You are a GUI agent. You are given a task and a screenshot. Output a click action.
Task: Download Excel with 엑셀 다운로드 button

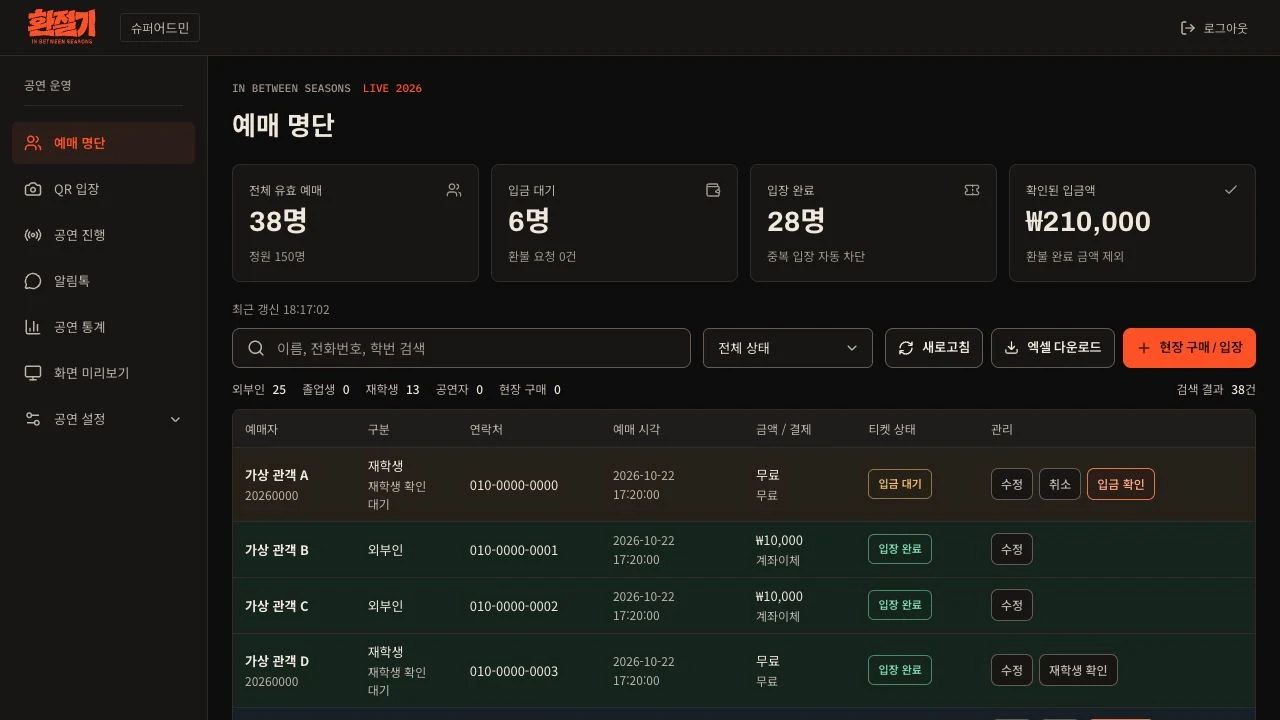(1053, 348)
